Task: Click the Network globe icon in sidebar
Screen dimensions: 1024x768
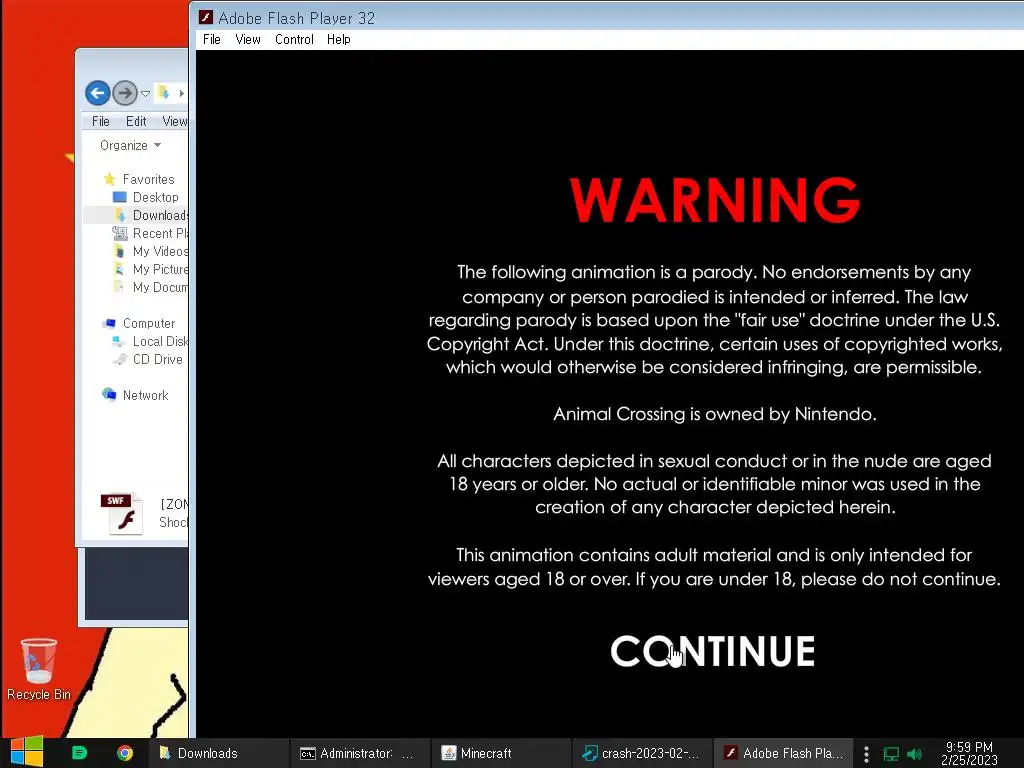Action: [x=109, y=394]
